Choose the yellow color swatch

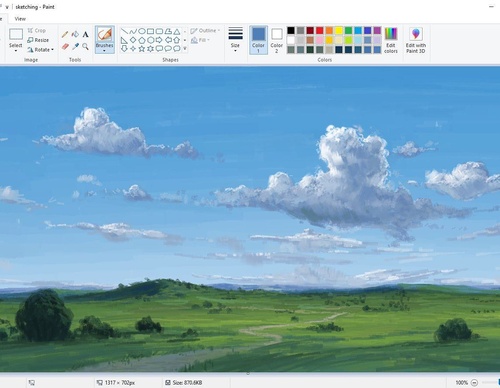pyautogui.click(x=339, y=31)
